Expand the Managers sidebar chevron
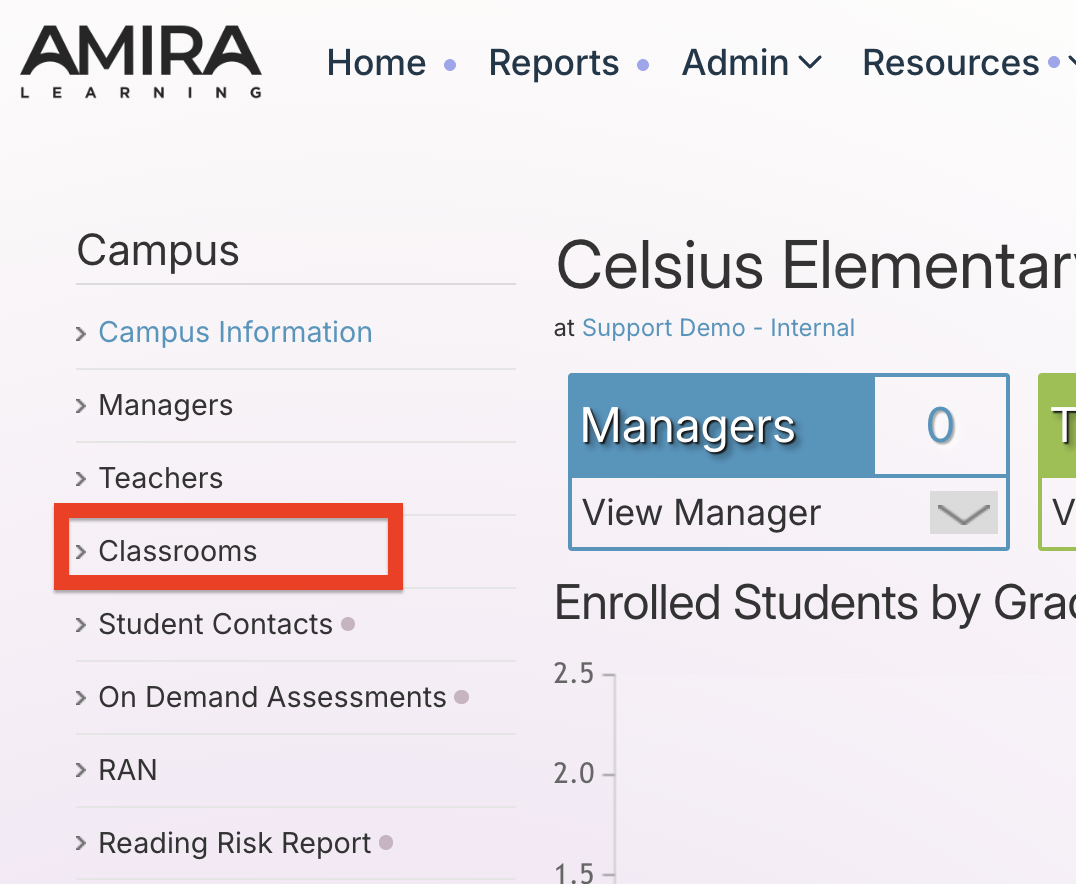This screenshot has height=884, width=1076. click(x=81, y=405)
